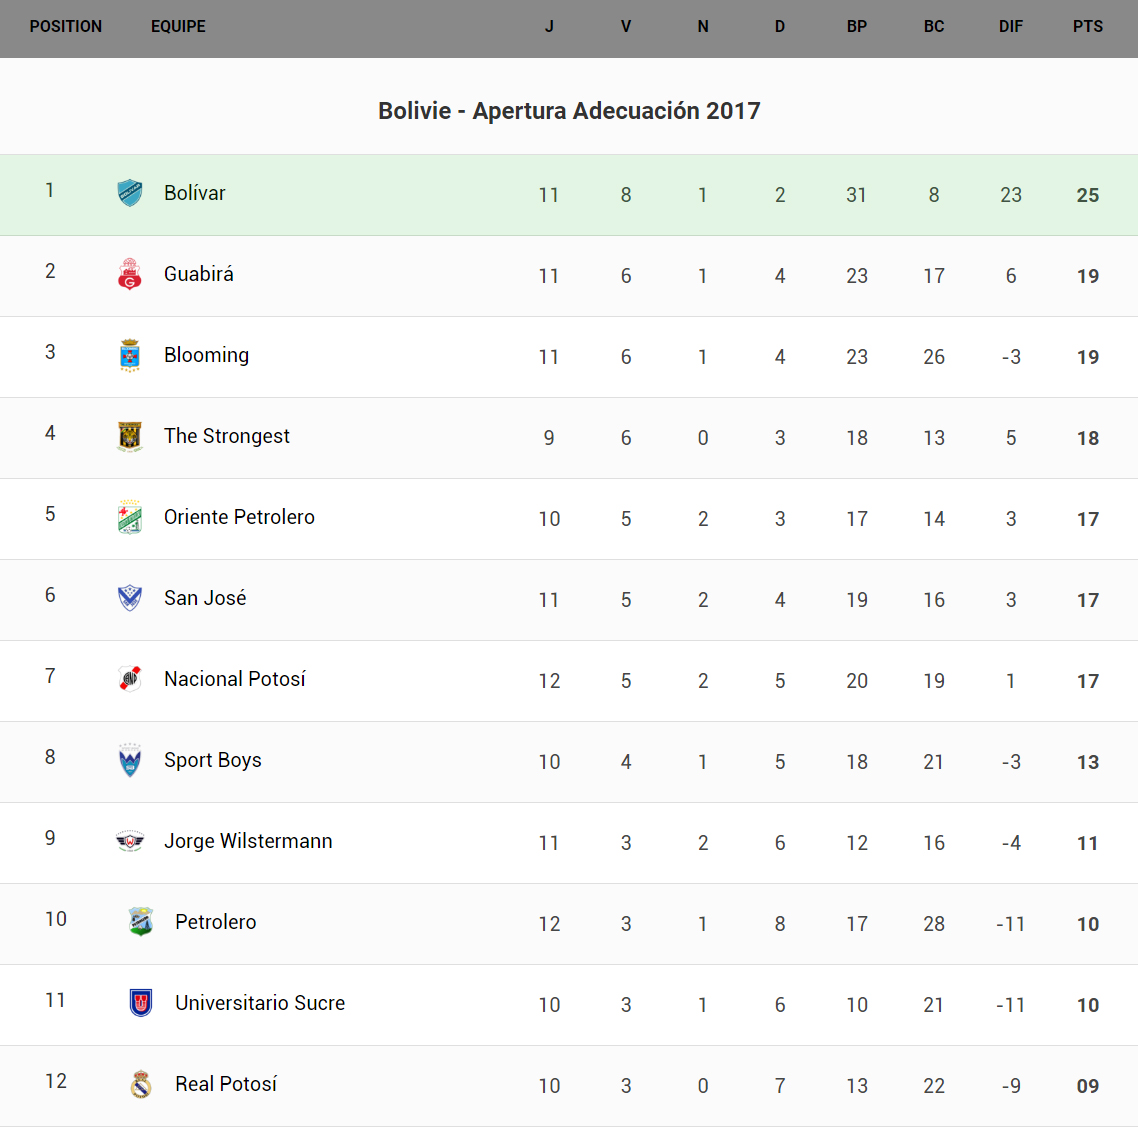The image size is (1138, 1136).
Task: Click the Apertura Adecuación 2017 title
Action: pyautogui.click(x=569, y=111)
